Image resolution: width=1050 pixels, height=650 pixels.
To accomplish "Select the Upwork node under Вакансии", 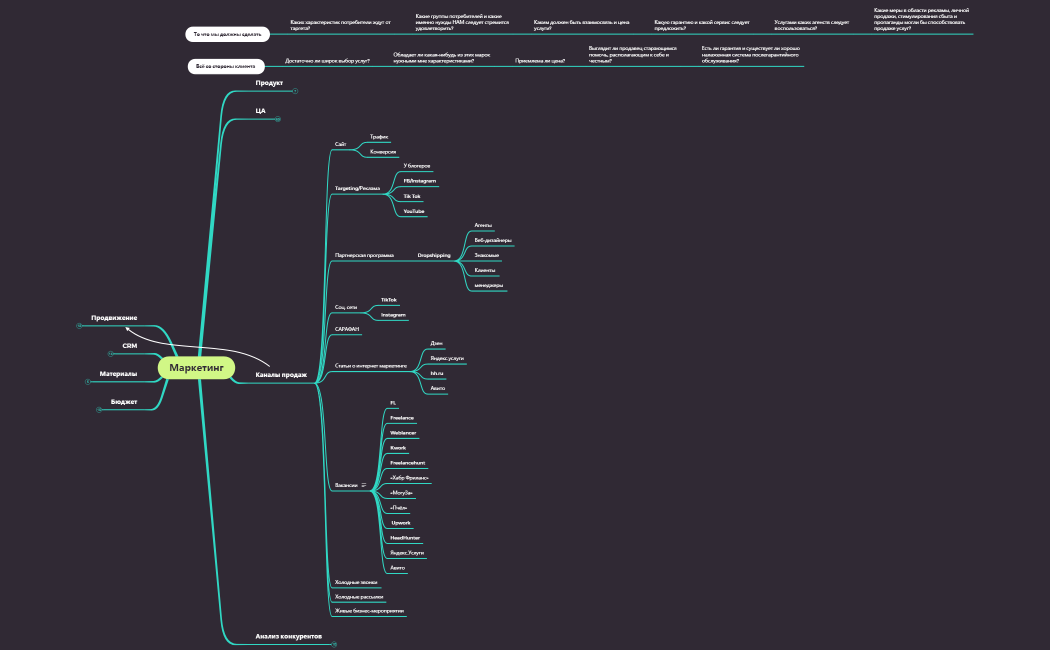I will point(400,523).
